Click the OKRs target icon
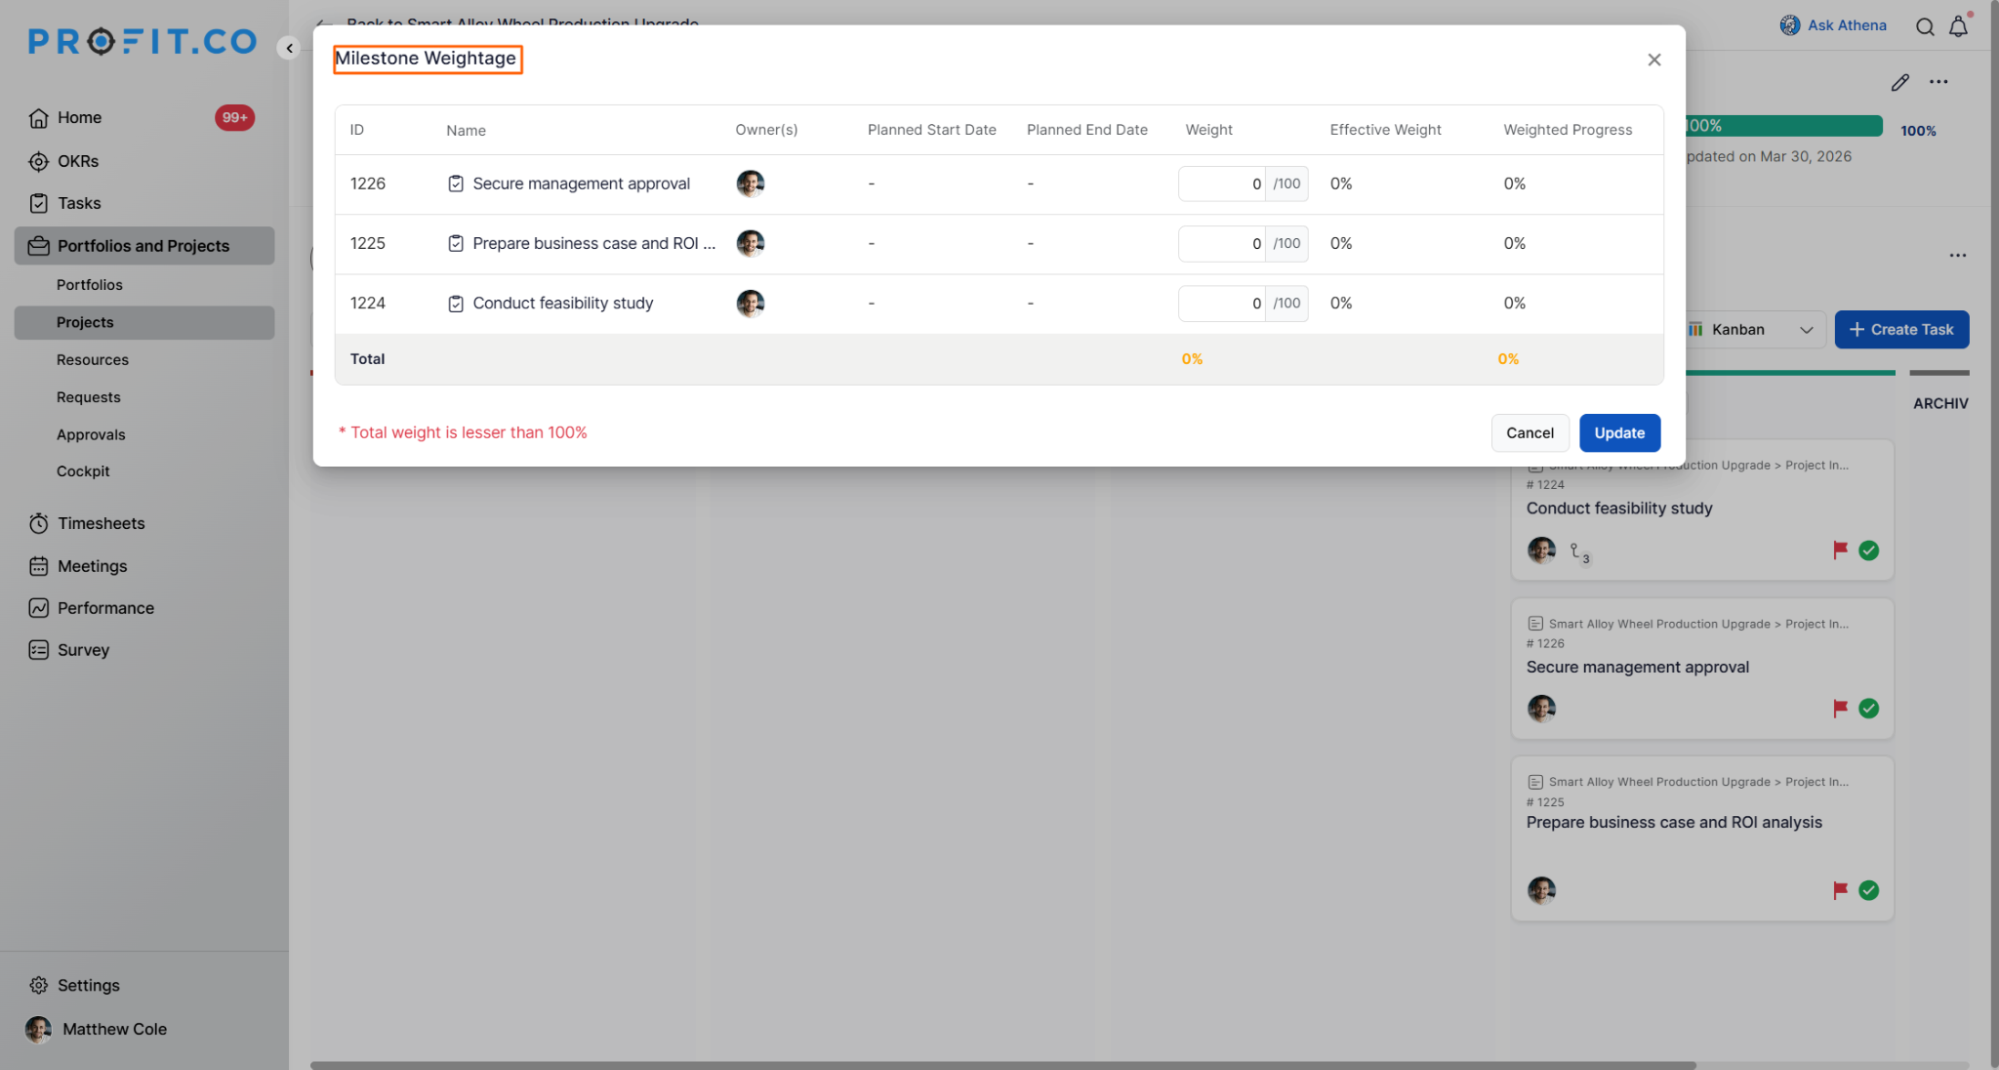Image resolution: width=1999 pixels, height=1070 pixels. [38, 161]
